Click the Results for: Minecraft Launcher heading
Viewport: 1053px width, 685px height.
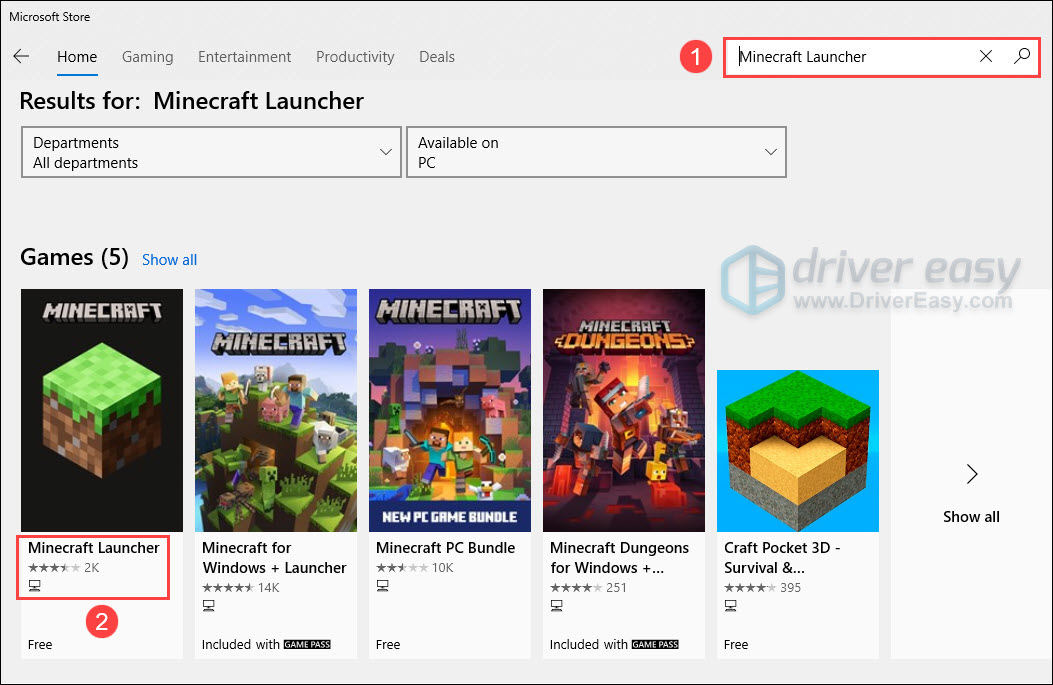[191, 101]
